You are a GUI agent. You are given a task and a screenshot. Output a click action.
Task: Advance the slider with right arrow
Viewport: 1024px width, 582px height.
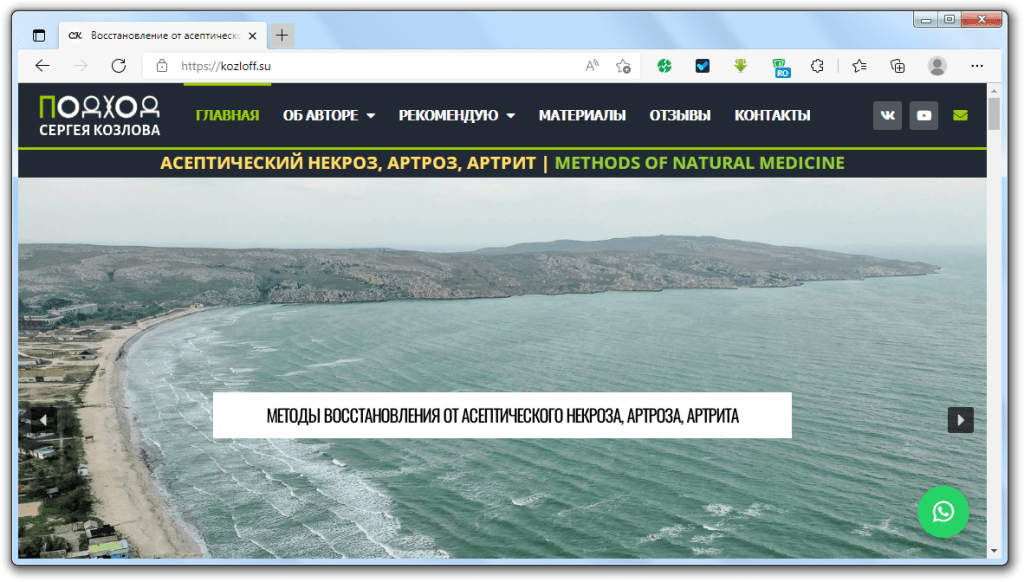coord(960,420)
